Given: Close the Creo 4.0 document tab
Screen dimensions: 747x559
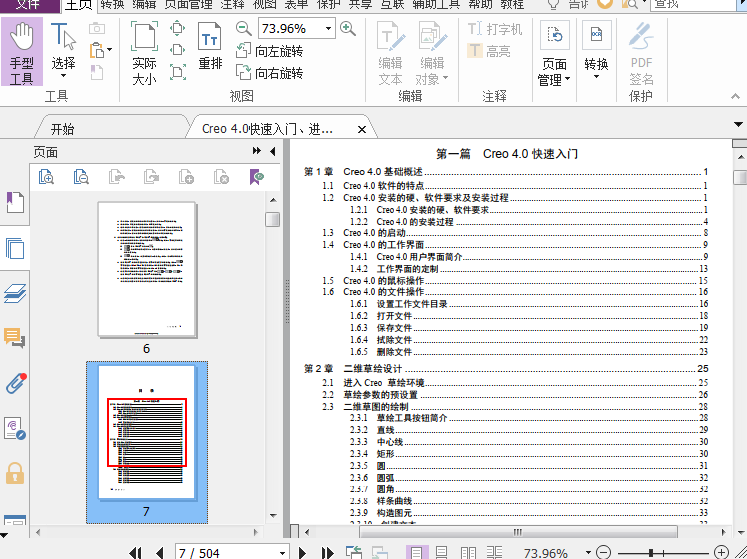Looking at the screenshot, I should 362,129.
